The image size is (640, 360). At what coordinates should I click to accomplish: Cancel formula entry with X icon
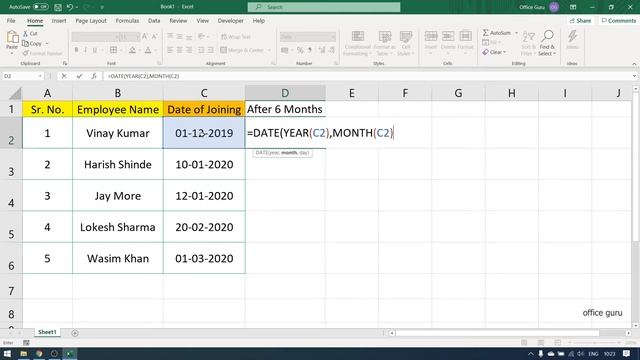click(x=64, y=76)
